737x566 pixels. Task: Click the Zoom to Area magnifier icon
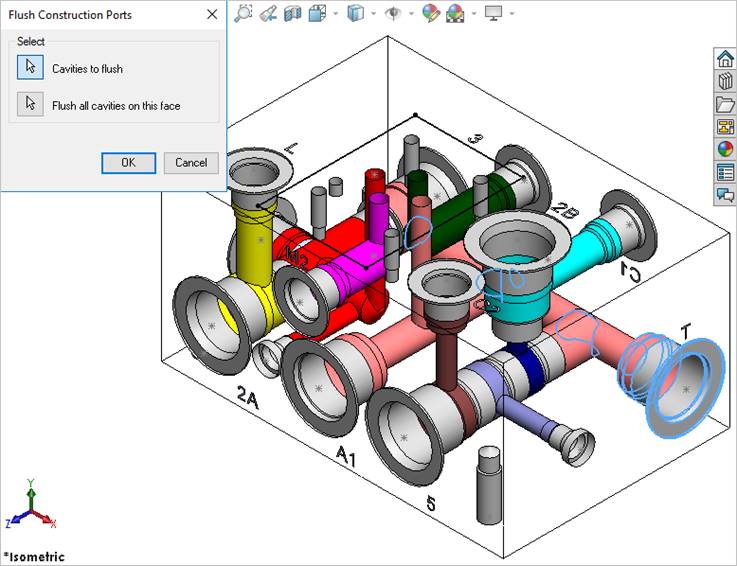243,13
